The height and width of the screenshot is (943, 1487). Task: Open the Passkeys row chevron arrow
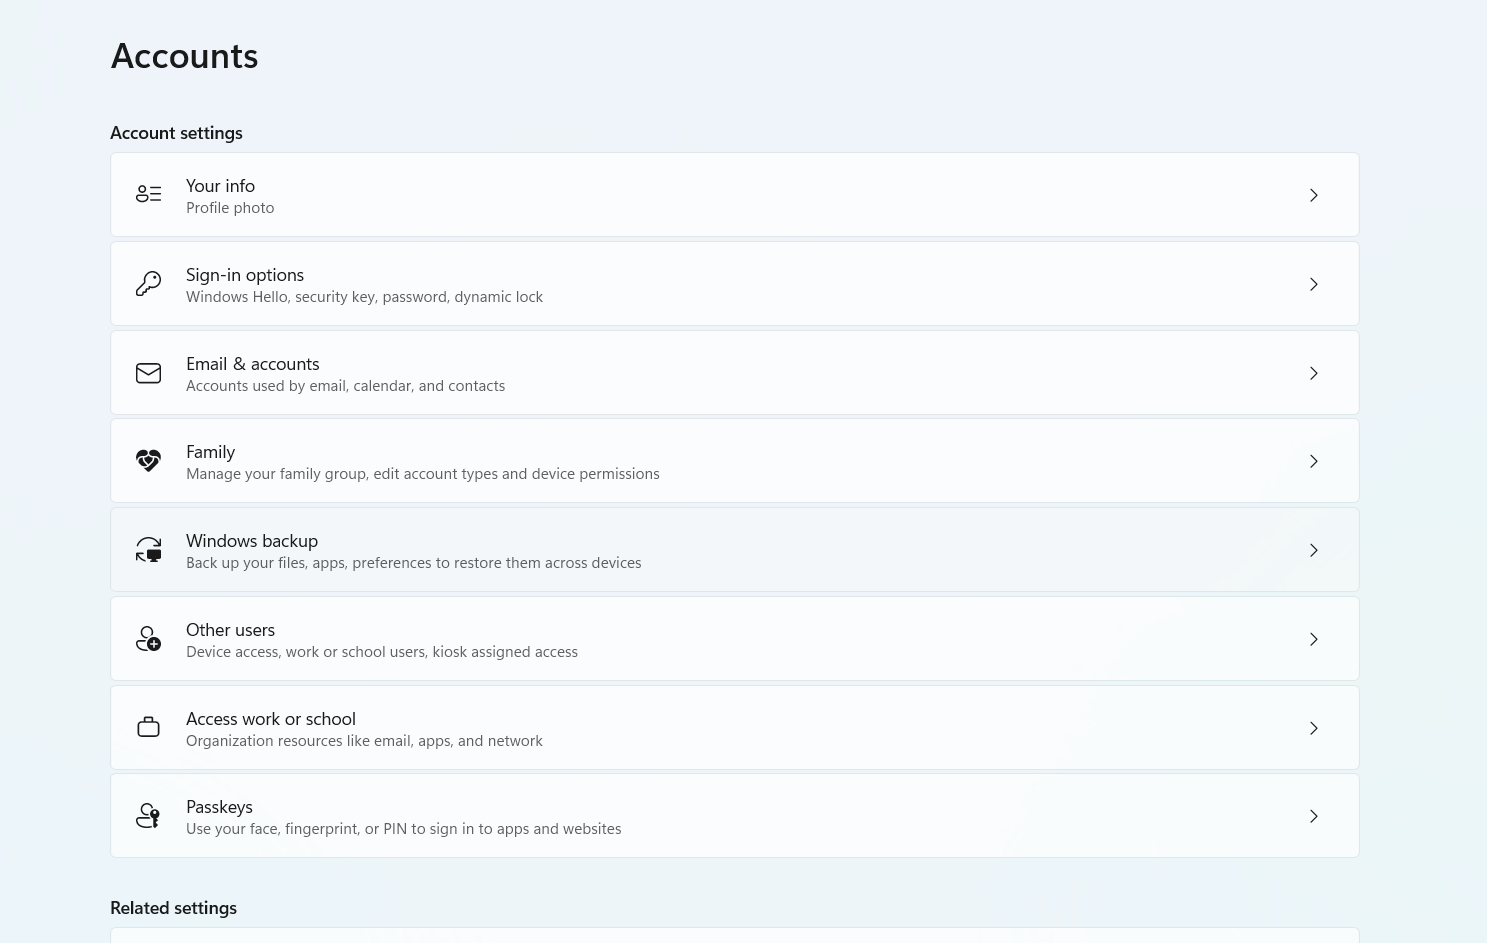1314,816
